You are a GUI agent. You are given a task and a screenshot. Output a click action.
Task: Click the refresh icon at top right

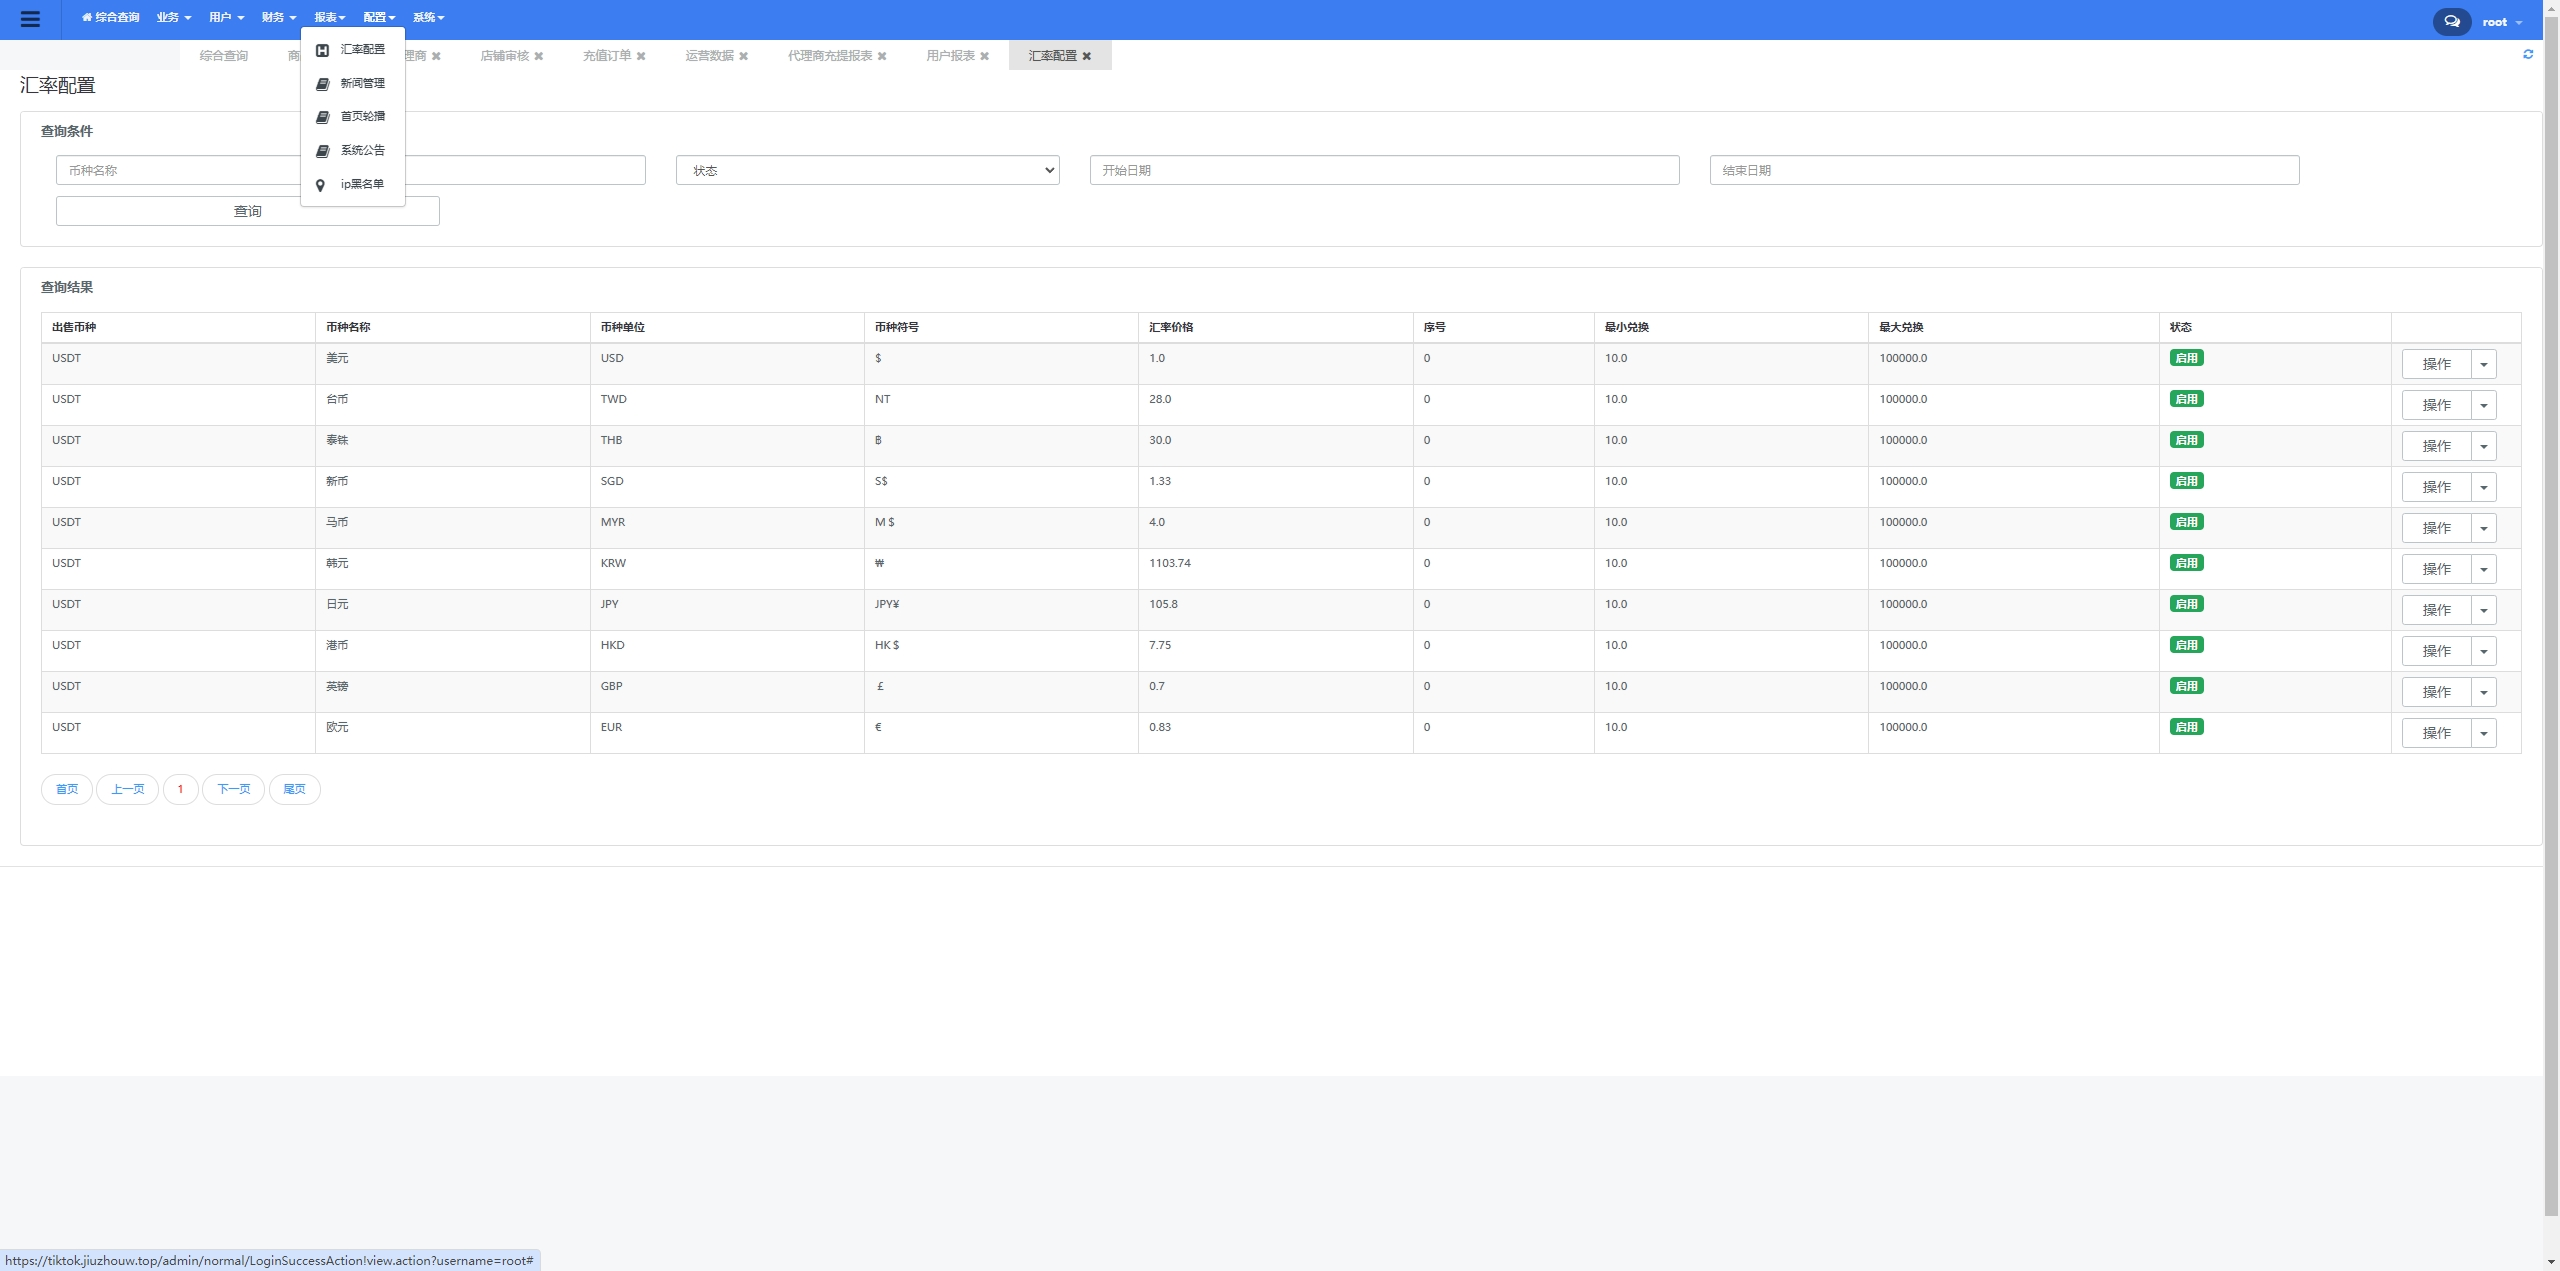point(2528,54)
